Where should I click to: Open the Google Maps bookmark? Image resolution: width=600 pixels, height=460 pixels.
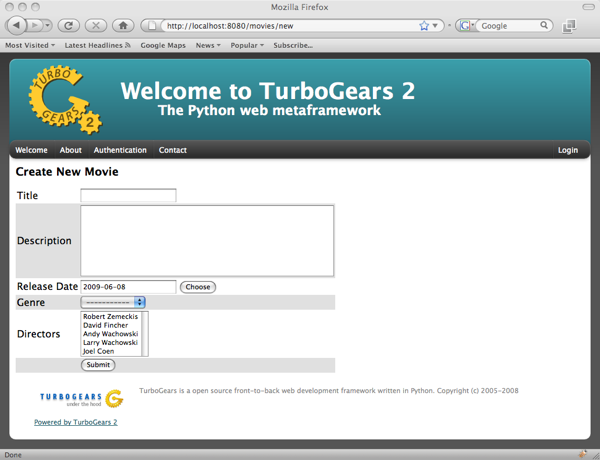coord(163,45)
